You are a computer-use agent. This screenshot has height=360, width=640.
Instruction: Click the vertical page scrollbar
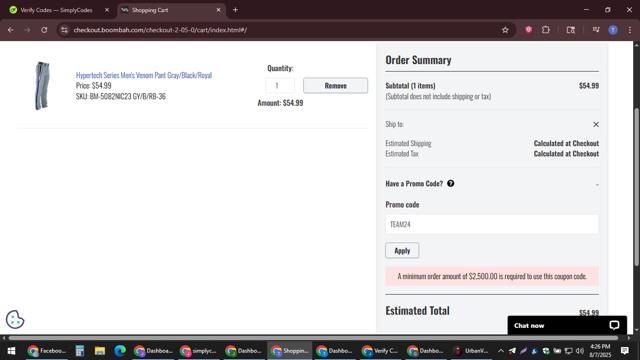coord(636,187)
